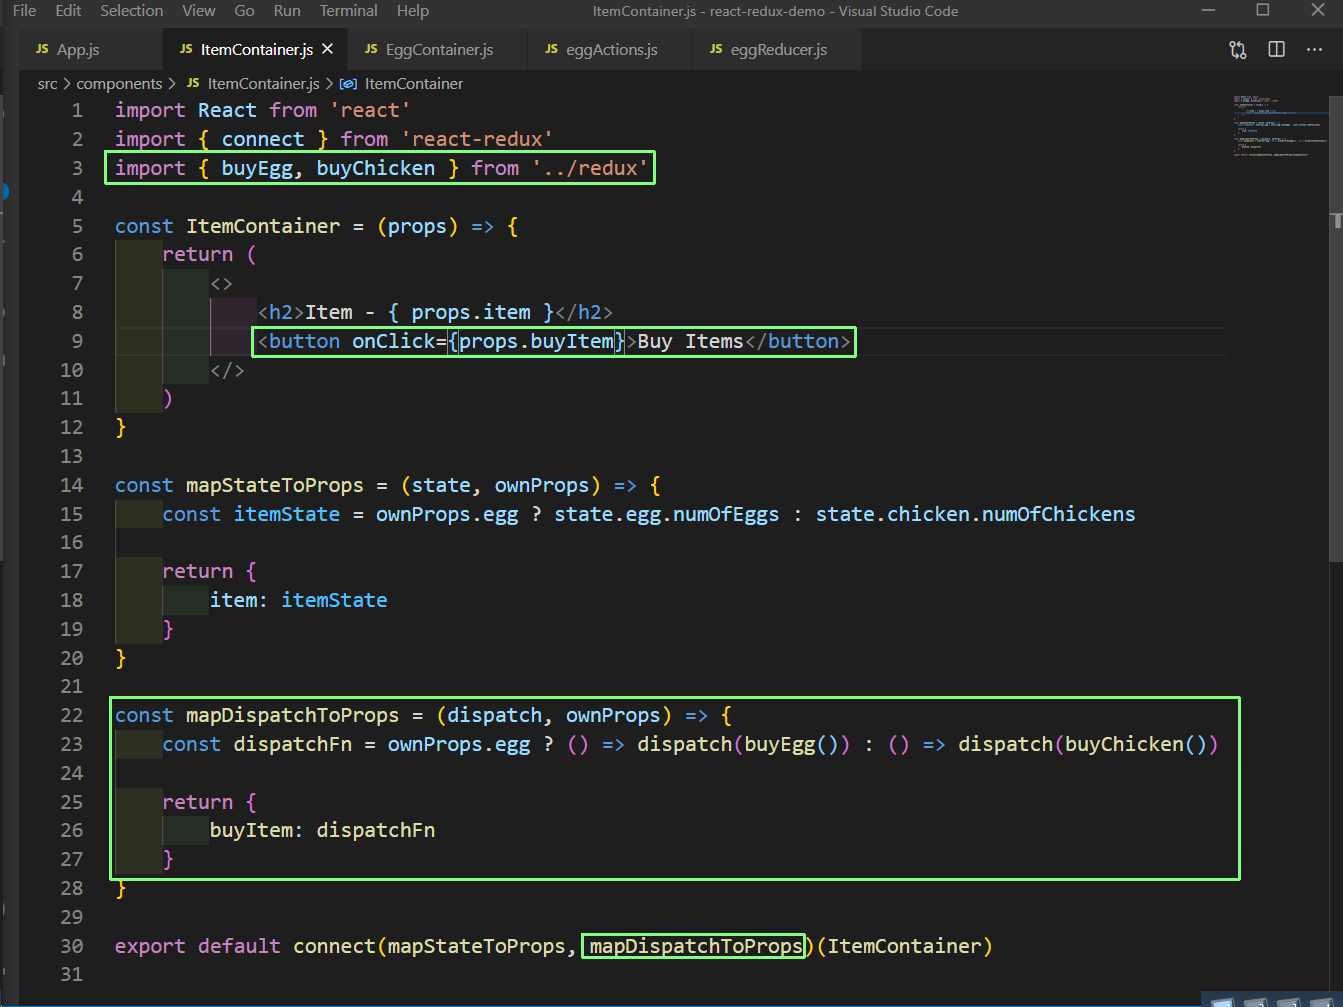1343x1007 pixels.
Task: Switch to the eggReducer.js tab
Action: [x=778, y=49]
